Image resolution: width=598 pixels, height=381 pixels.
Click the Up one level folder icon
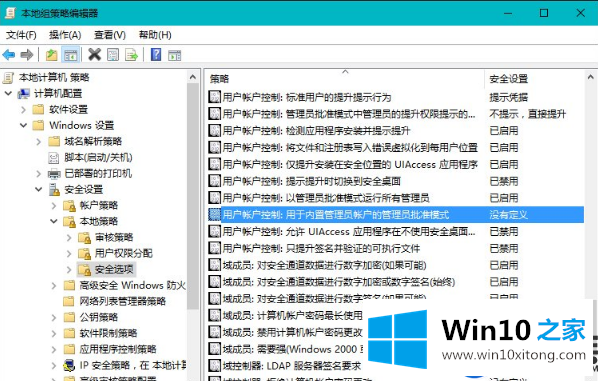click(x=51, y=55)
